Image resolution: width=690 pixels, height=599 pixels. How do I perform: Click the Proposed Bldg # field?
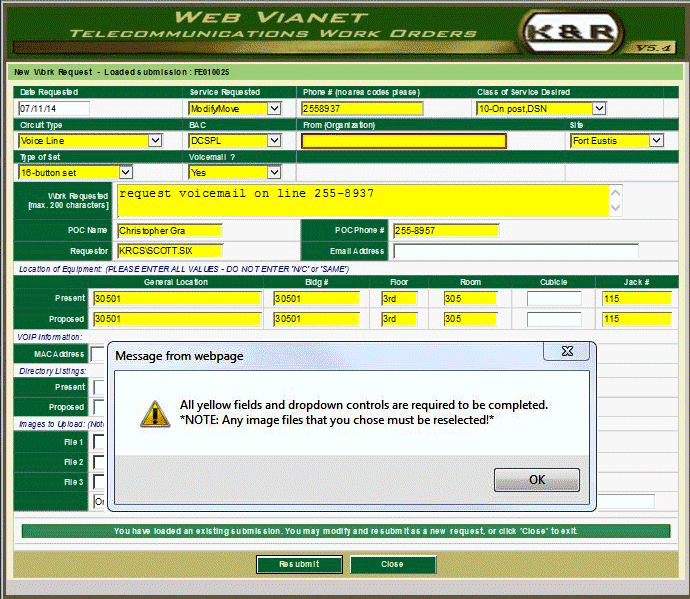tap(316, 319)
